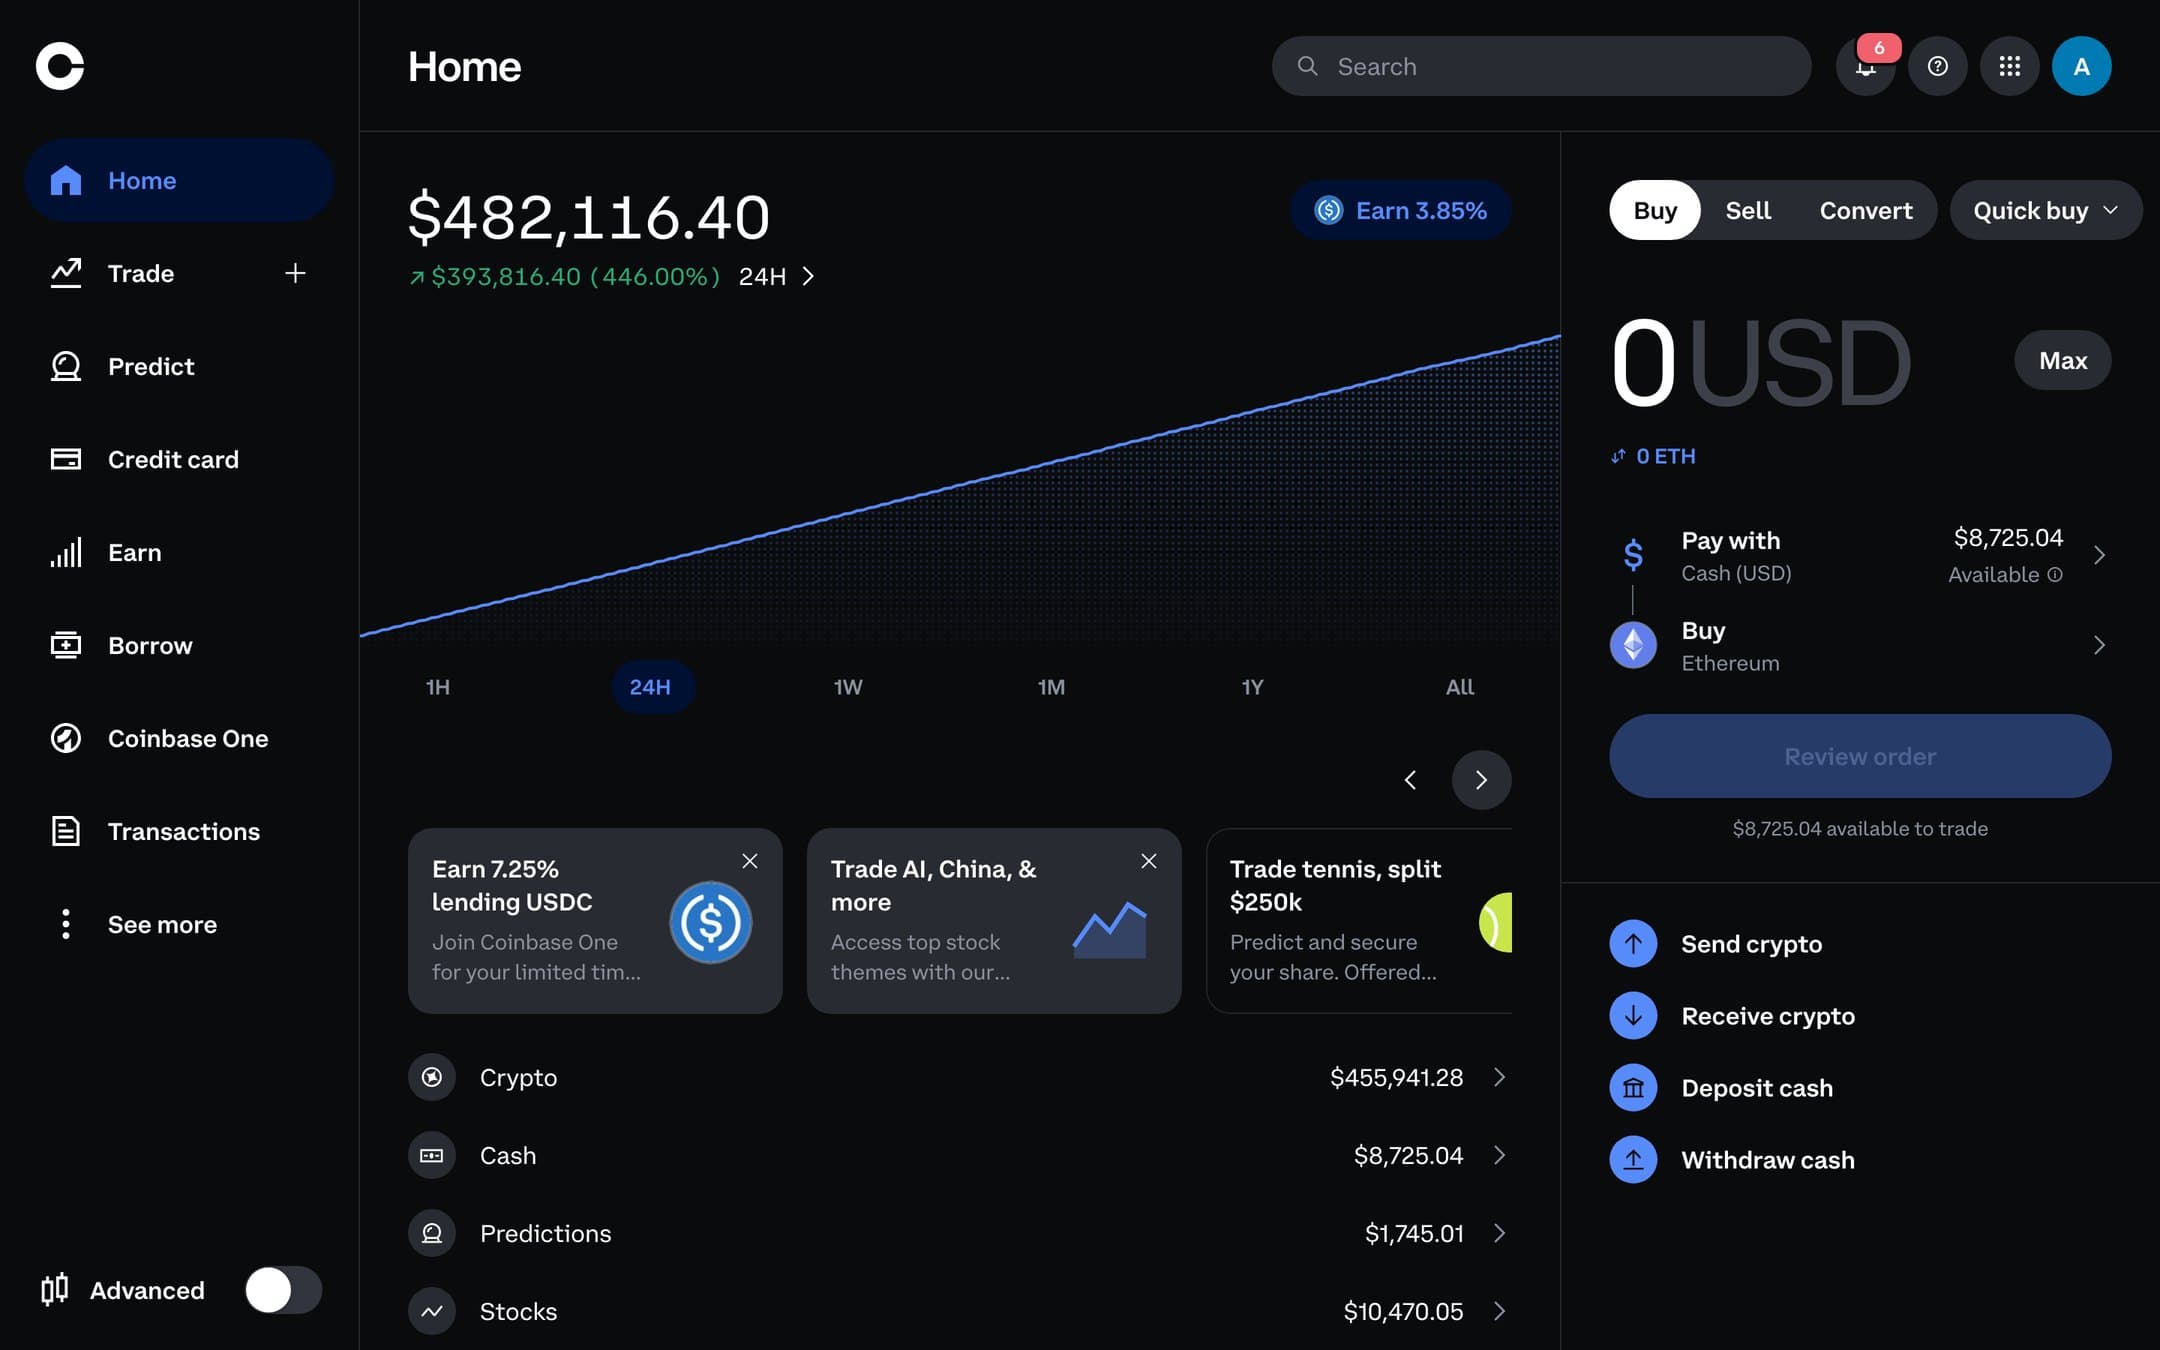Switch to the Convert tab
Image resolution: width=2160 pixels, height=1350 pixels.
pos(1866,210)
